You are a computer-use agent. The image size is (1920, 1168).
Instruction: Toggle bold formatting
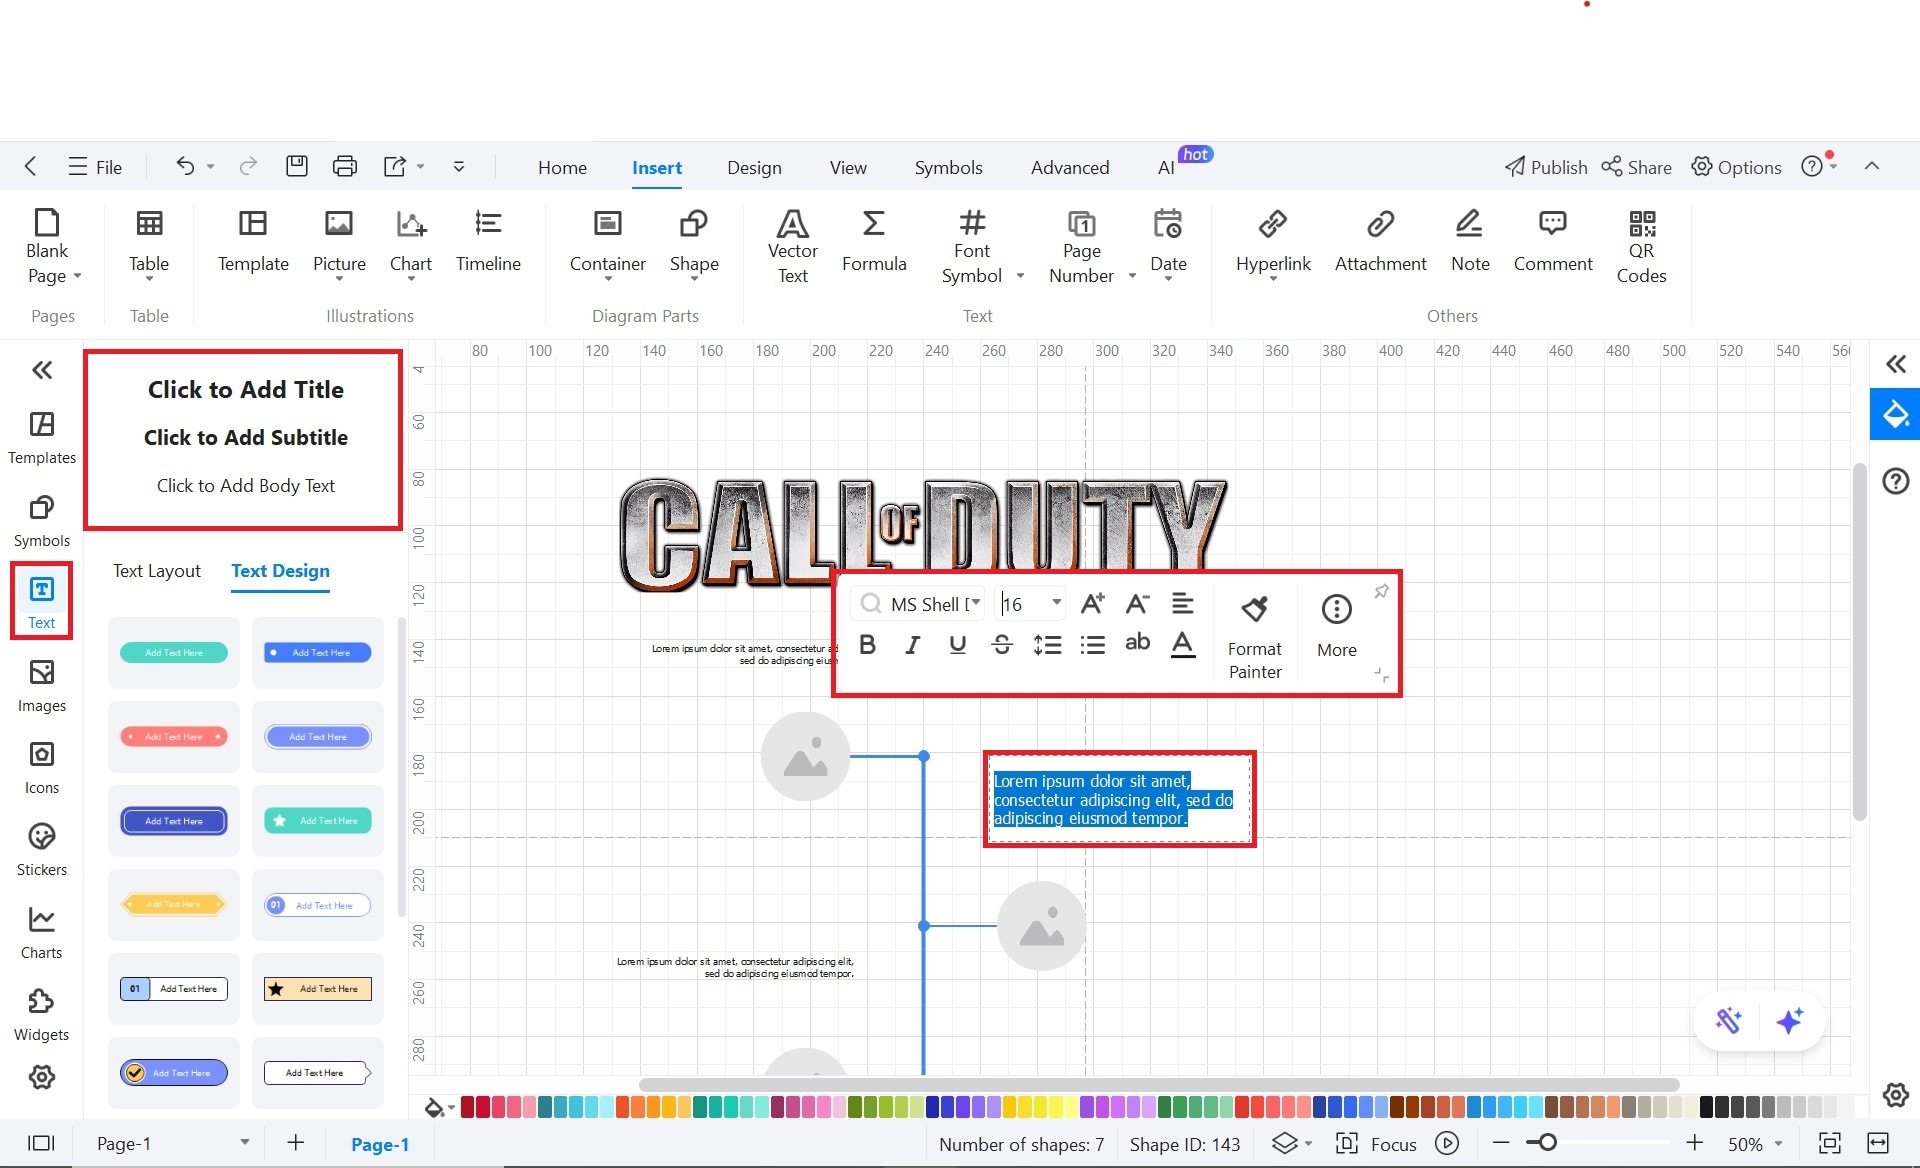[867, 645]
